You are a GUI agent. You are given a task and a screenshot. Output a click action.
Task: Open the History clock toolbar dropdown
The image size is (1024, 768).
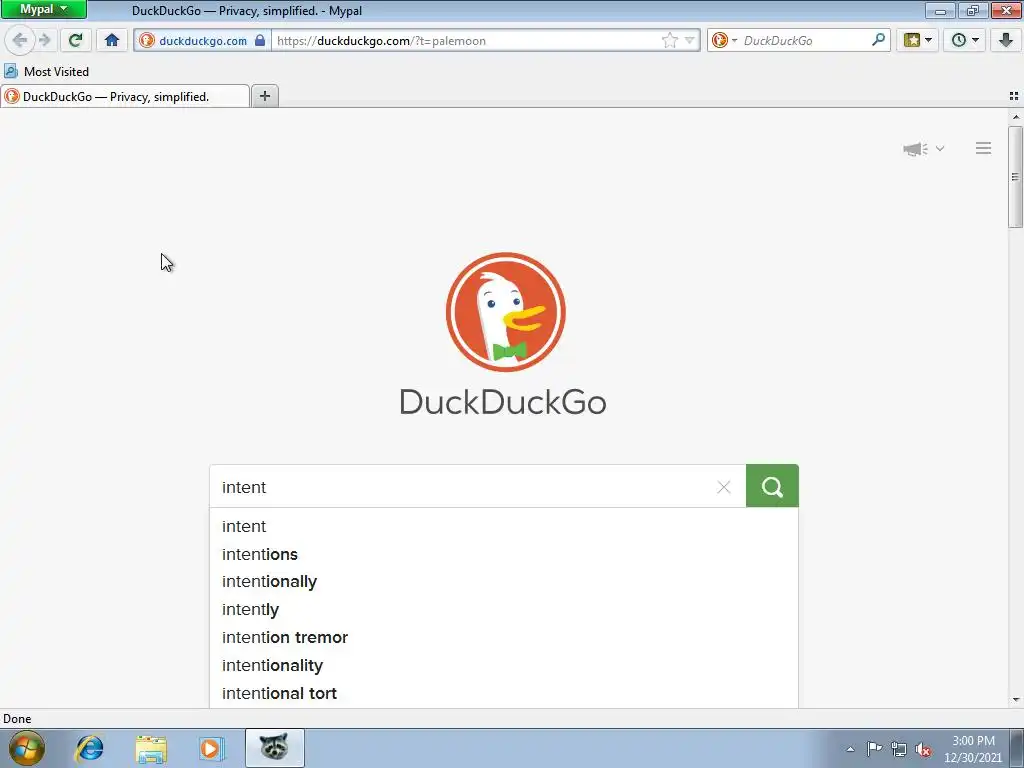(x=965, y=40)
